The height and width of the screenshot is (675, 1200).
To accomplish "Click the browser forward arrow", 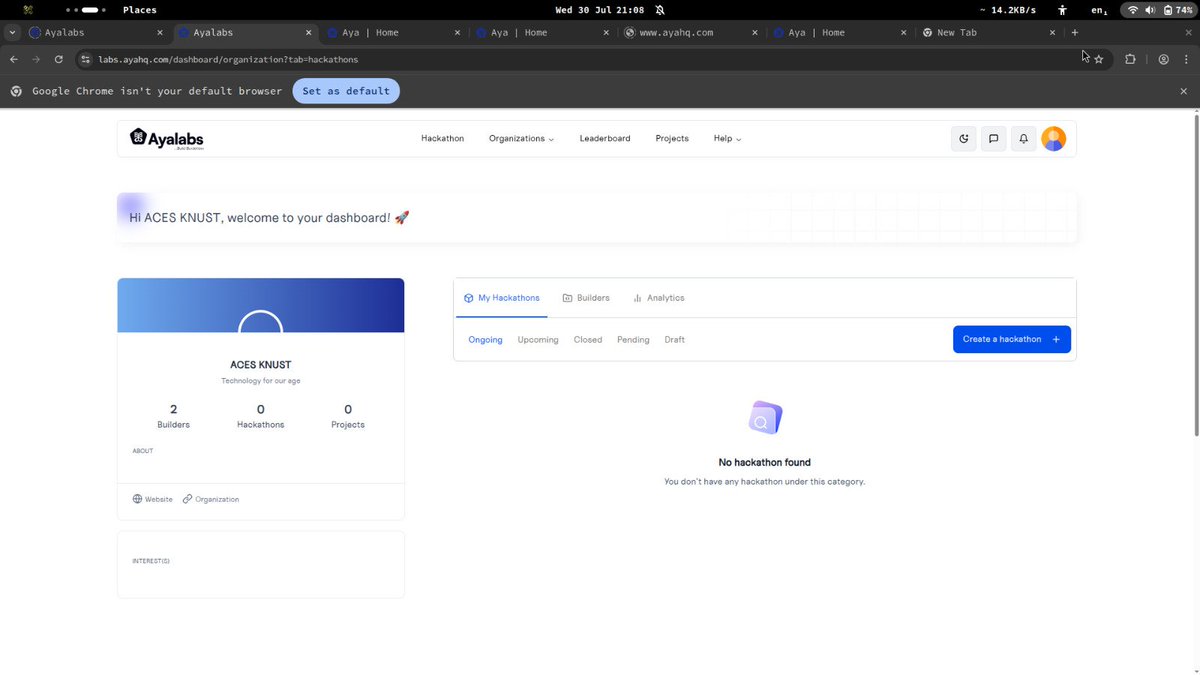I will [36, 59].
